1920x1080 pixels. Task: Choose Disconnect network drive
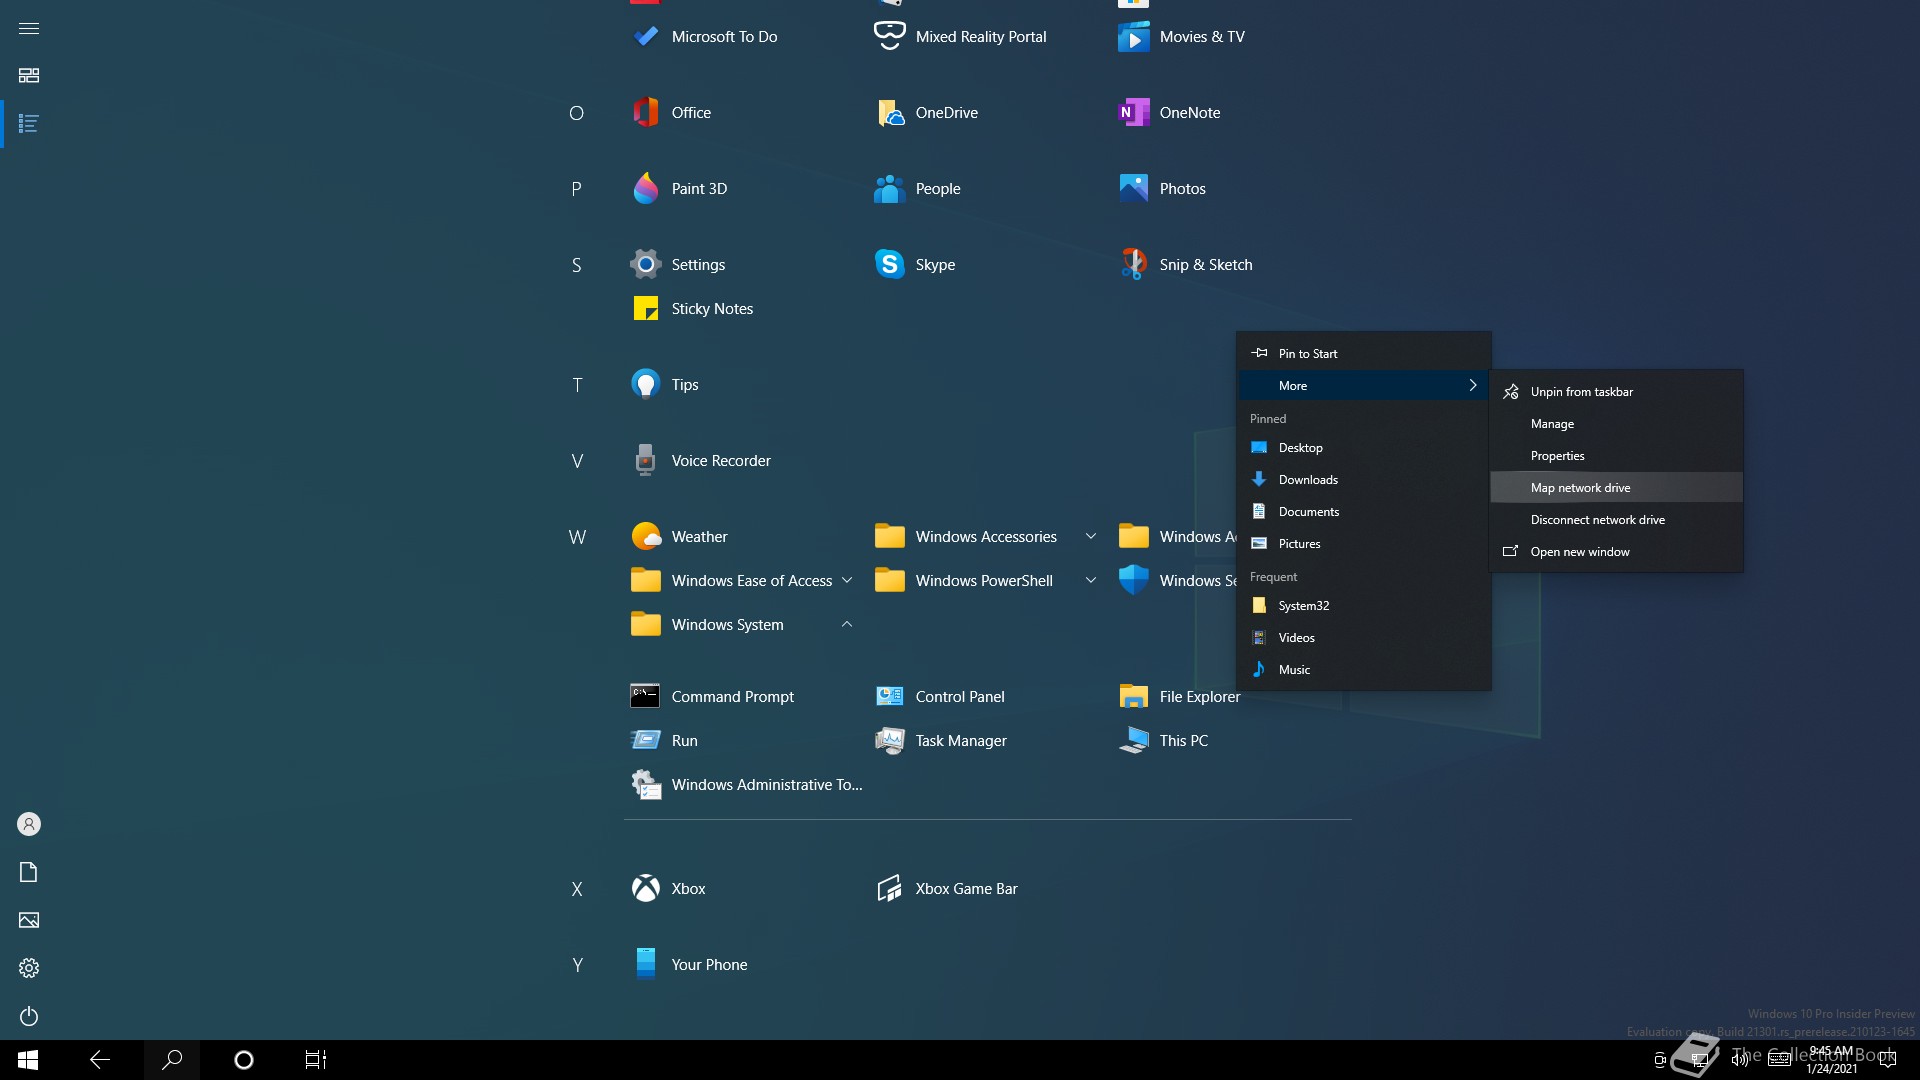coord(1616,520)
